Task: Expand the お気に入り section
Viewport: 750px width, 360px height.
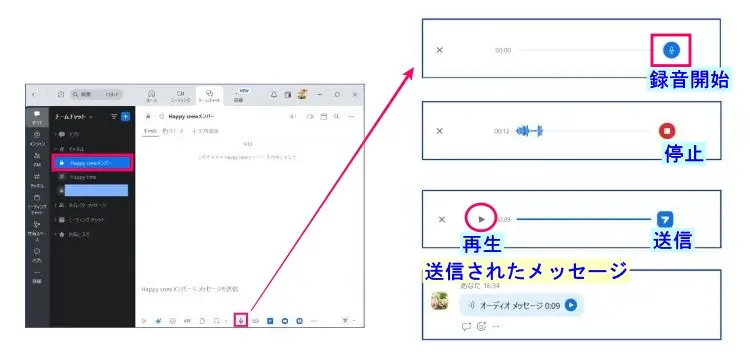Action: pos(72,235)
